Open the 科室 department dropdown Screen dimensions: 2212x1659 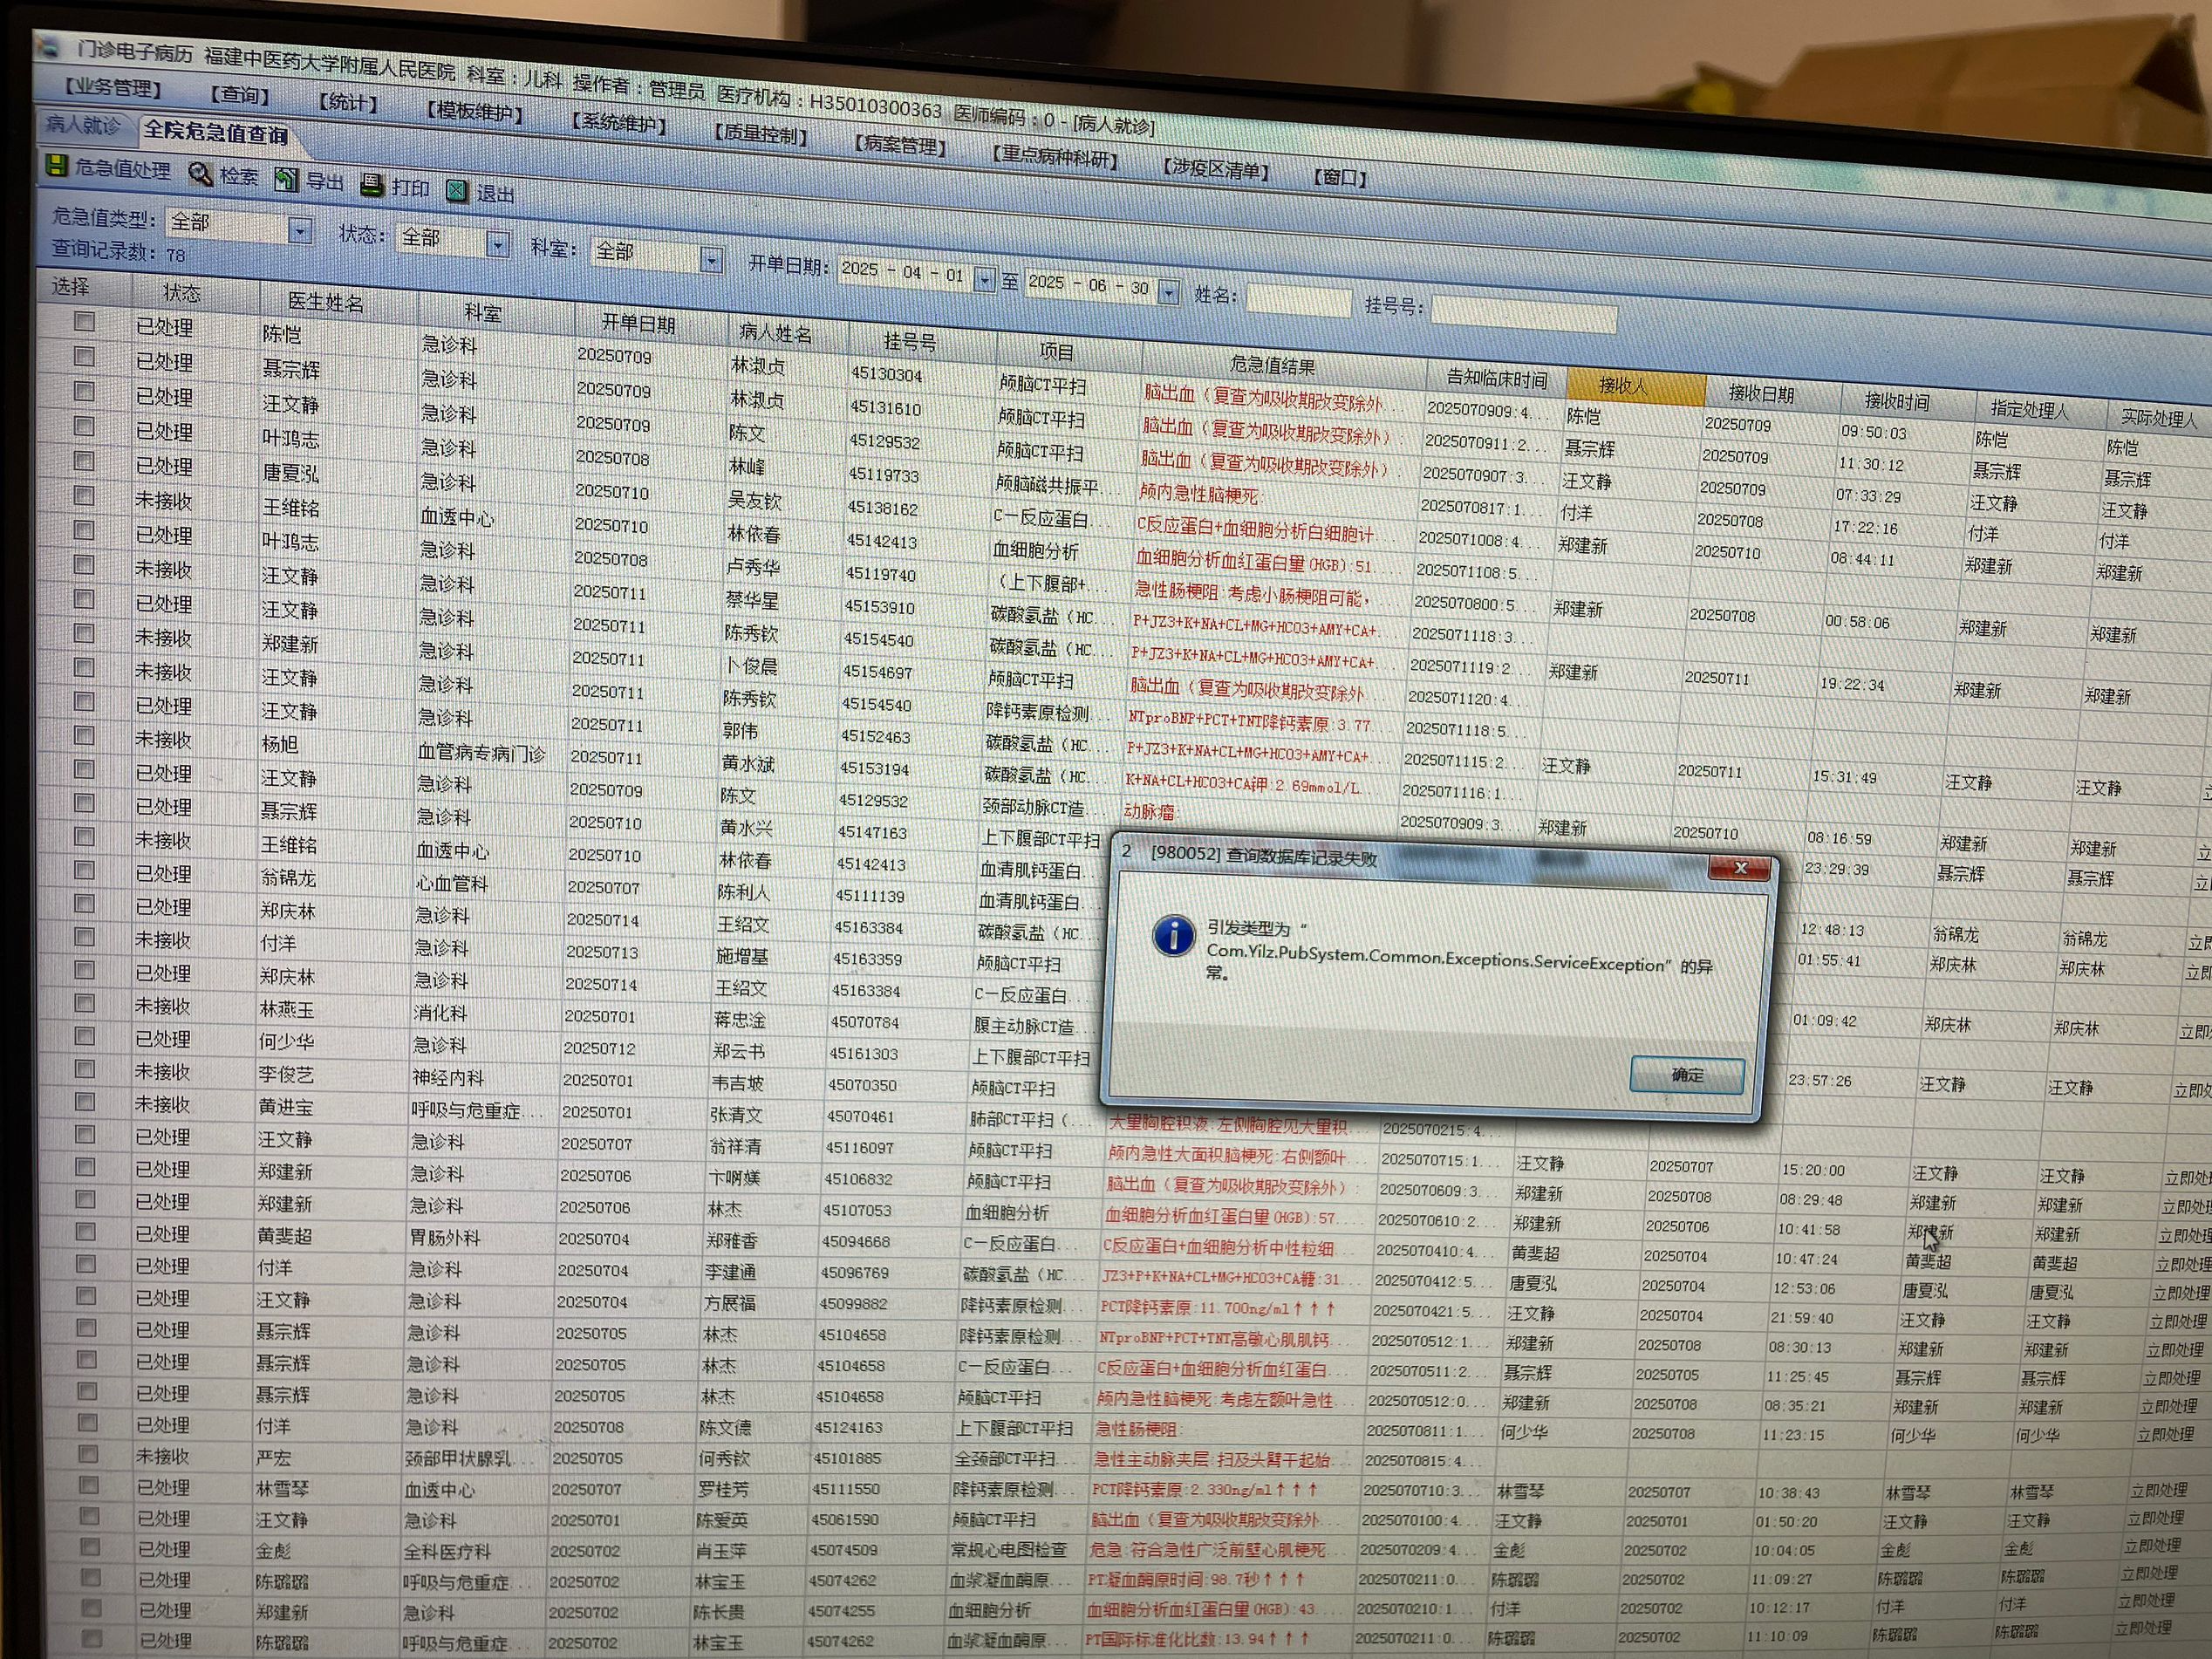pos(711,261)
